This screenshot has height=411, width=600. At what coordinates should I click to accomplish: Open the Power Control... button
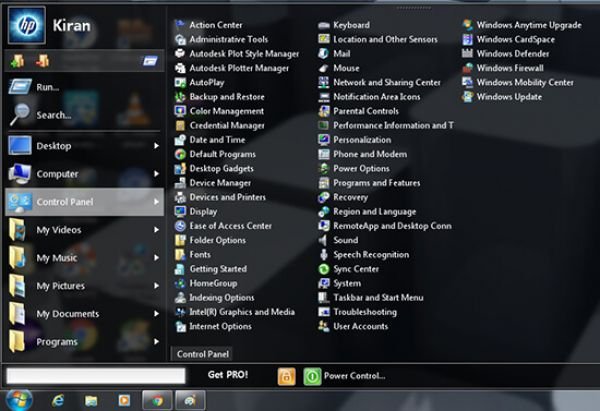coord(345,376)
